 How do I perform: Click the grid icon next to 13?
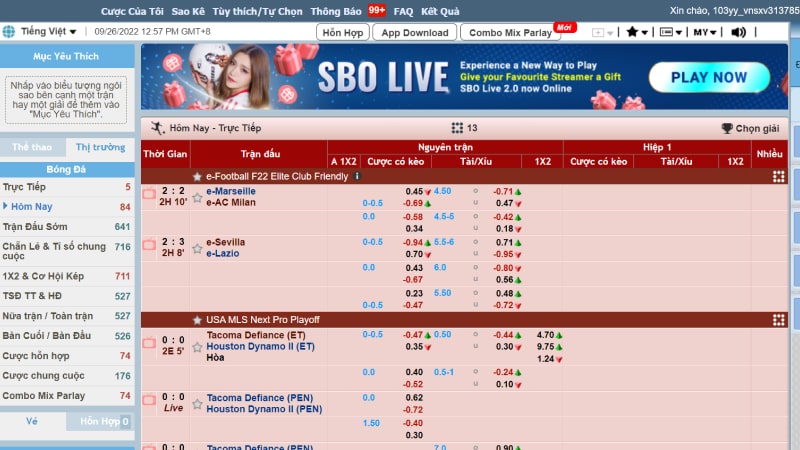click(457, 128)
